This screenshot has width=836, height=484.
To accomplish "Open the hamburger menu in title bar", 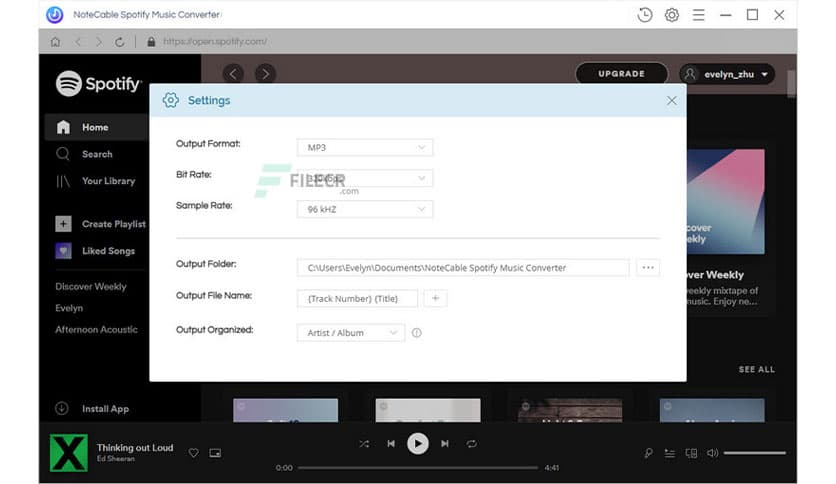I will tap(698, 15).
